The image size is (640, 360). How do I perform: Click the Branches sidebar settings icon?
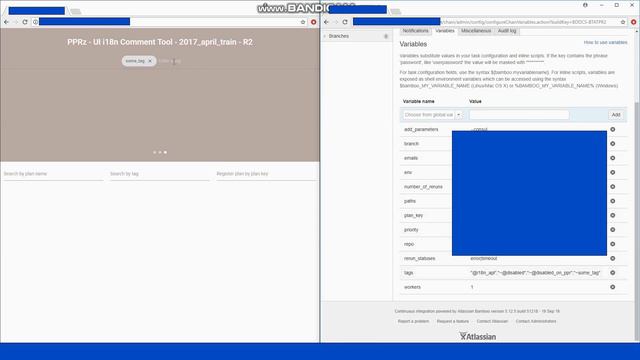[x=386, y=36]
